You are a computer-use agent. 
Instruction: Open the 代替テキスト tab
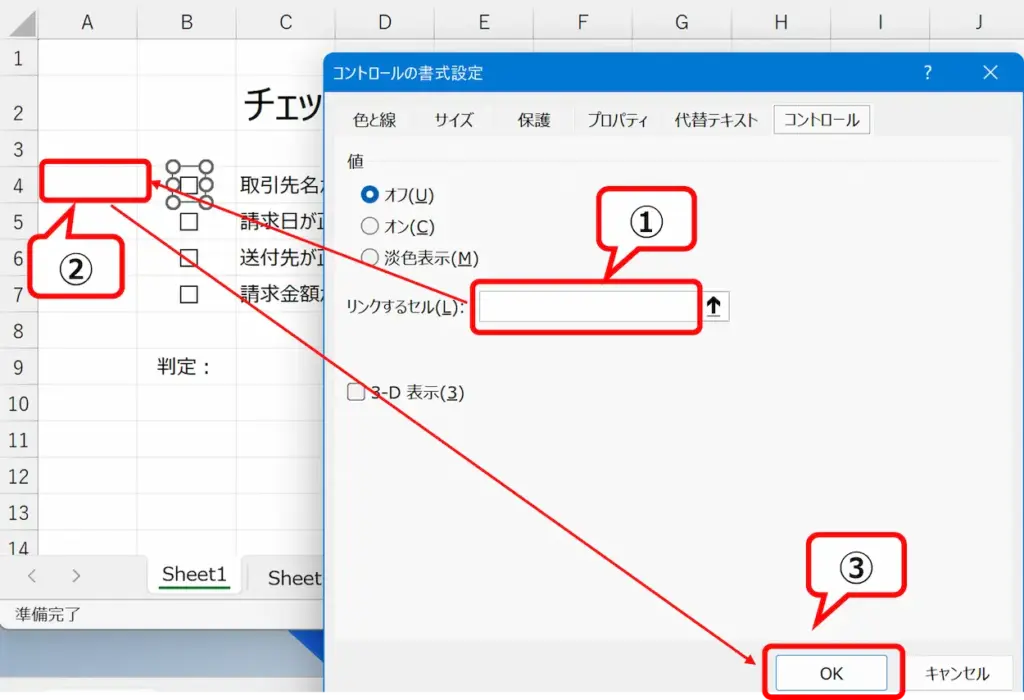point(716,119)
